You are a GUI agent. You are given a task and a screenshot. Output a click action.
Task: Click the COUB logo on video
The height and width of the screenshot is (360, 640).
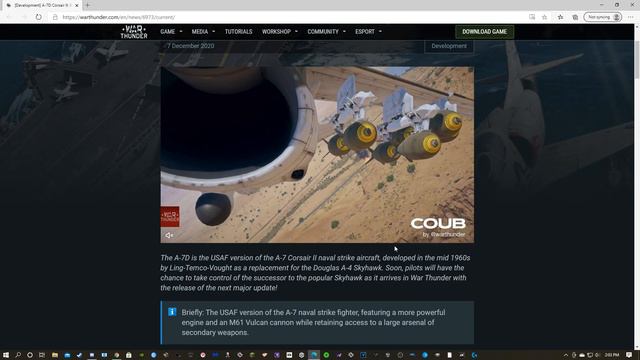tap(438, 223)
